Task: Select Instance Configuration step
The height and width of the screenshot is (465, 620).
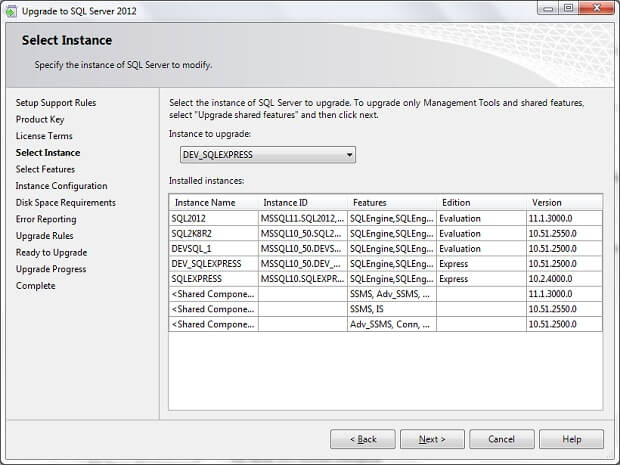Action: [61, 186]
